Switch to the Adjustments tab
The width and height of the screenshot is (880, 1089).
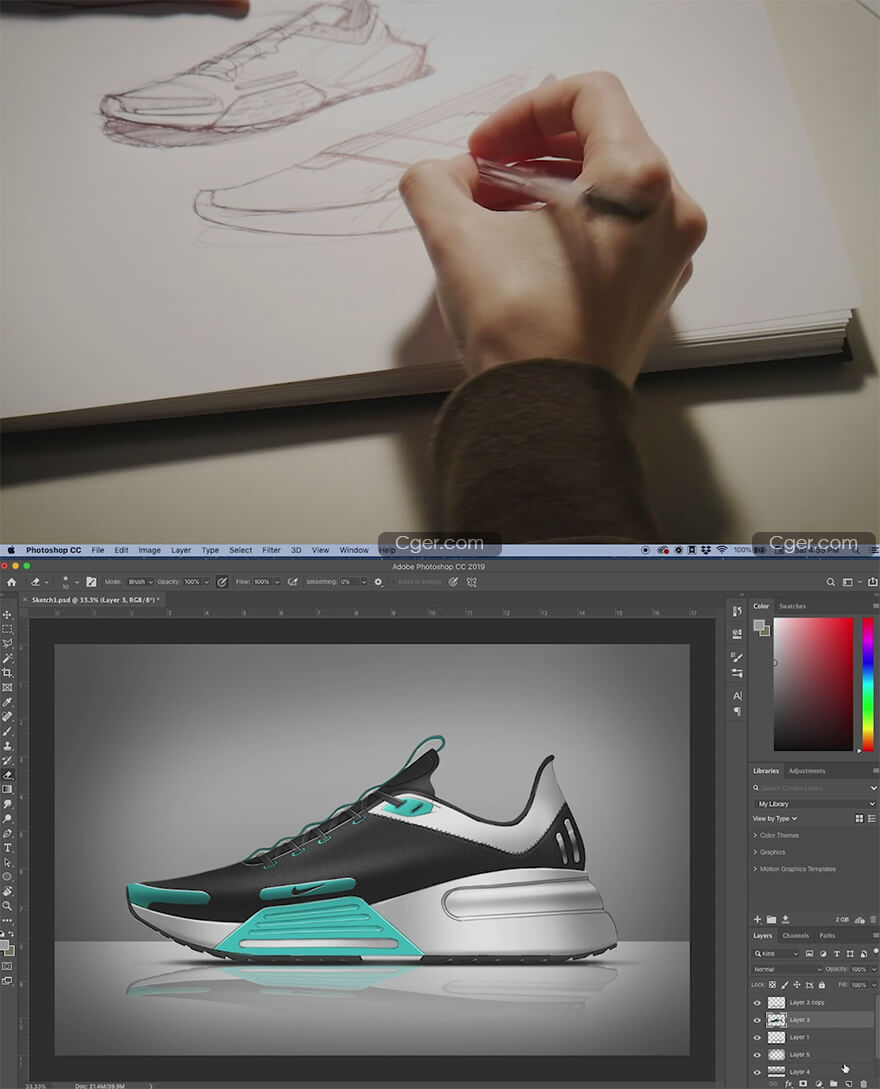click(x=807, y=771)
